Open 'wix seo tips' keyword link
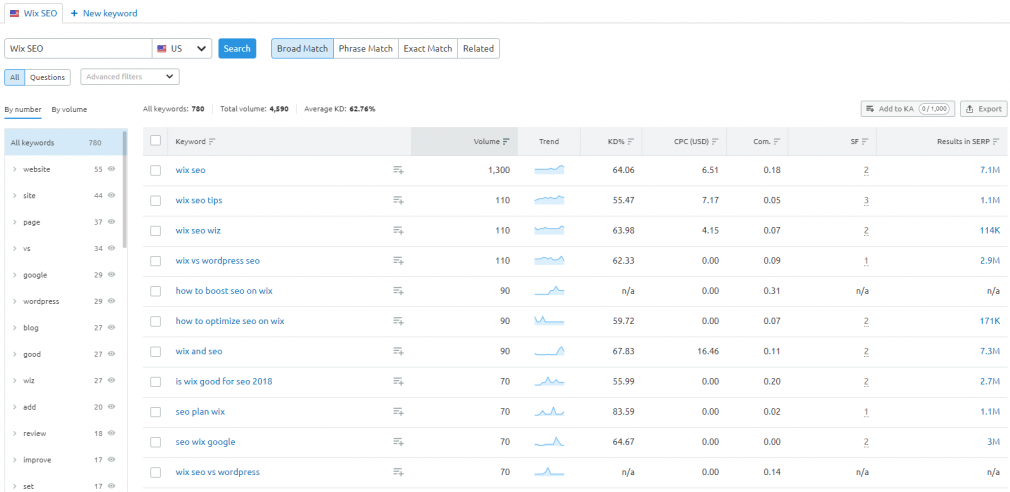This screenshot has height=492, width=1010. pyautogui.click(x=199, y=201)
